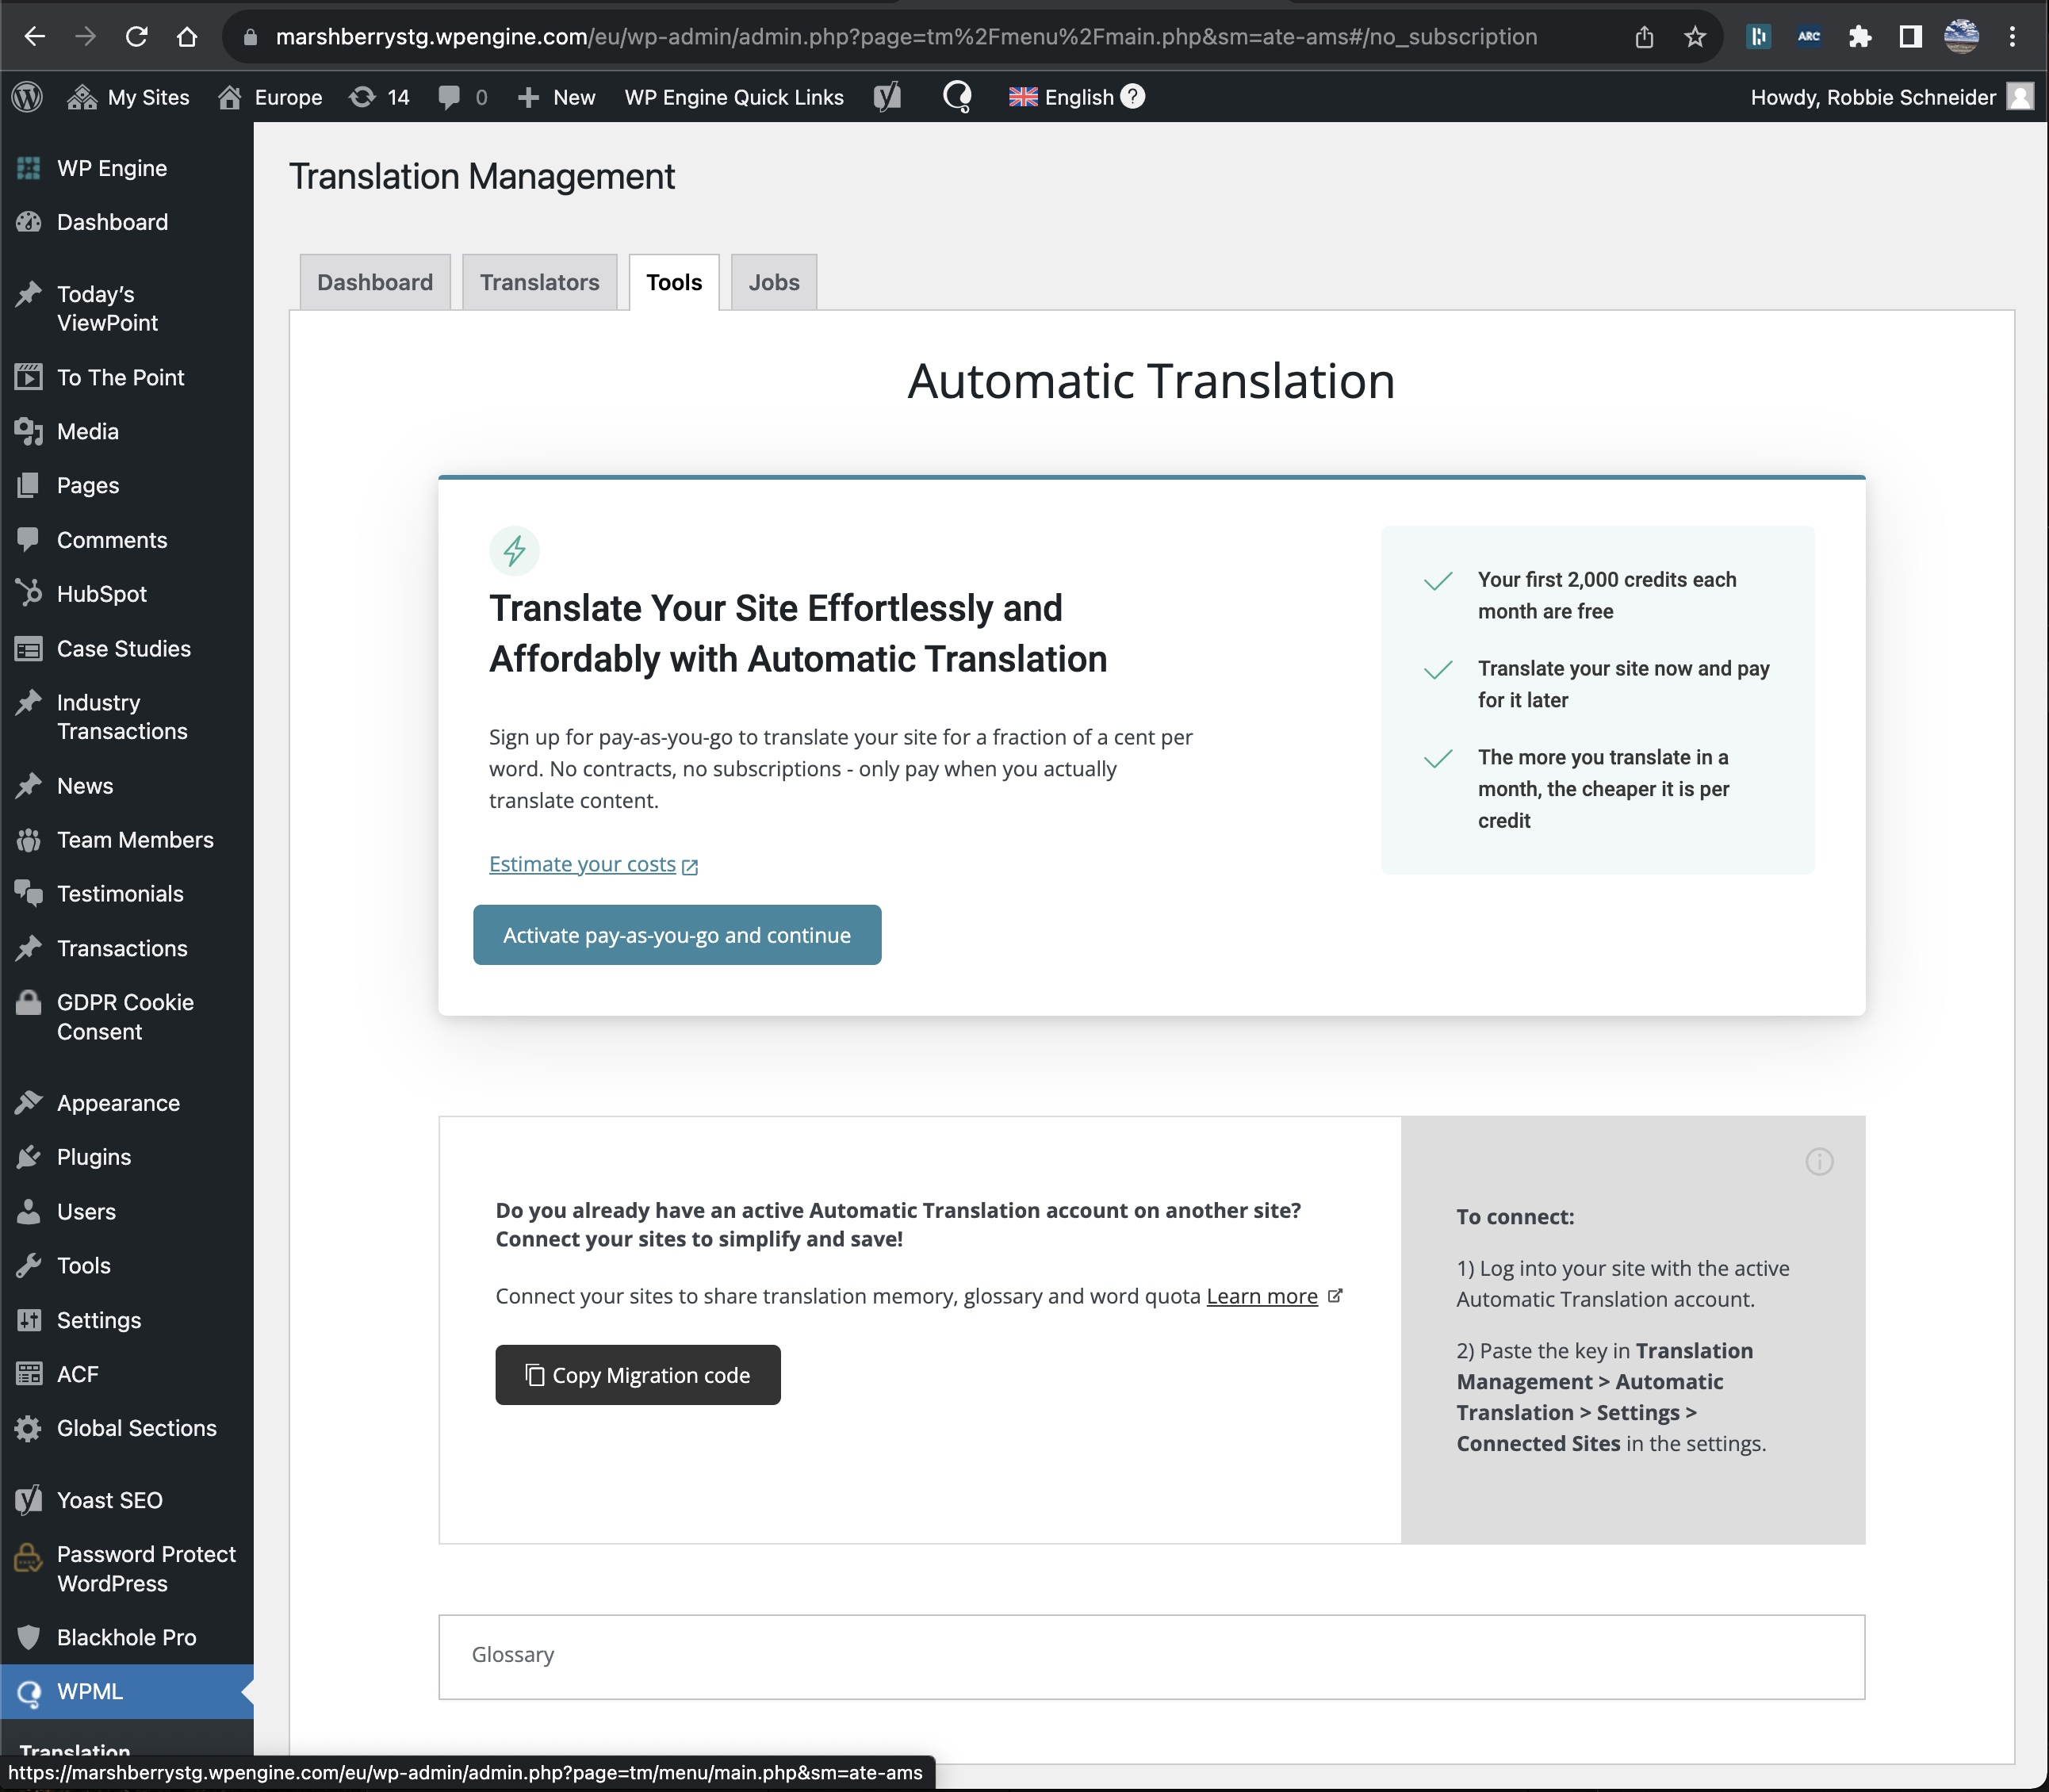Click the comments bubble showing 0
This screenshot has height=1792, width=2049.
(x=463, y=97)
